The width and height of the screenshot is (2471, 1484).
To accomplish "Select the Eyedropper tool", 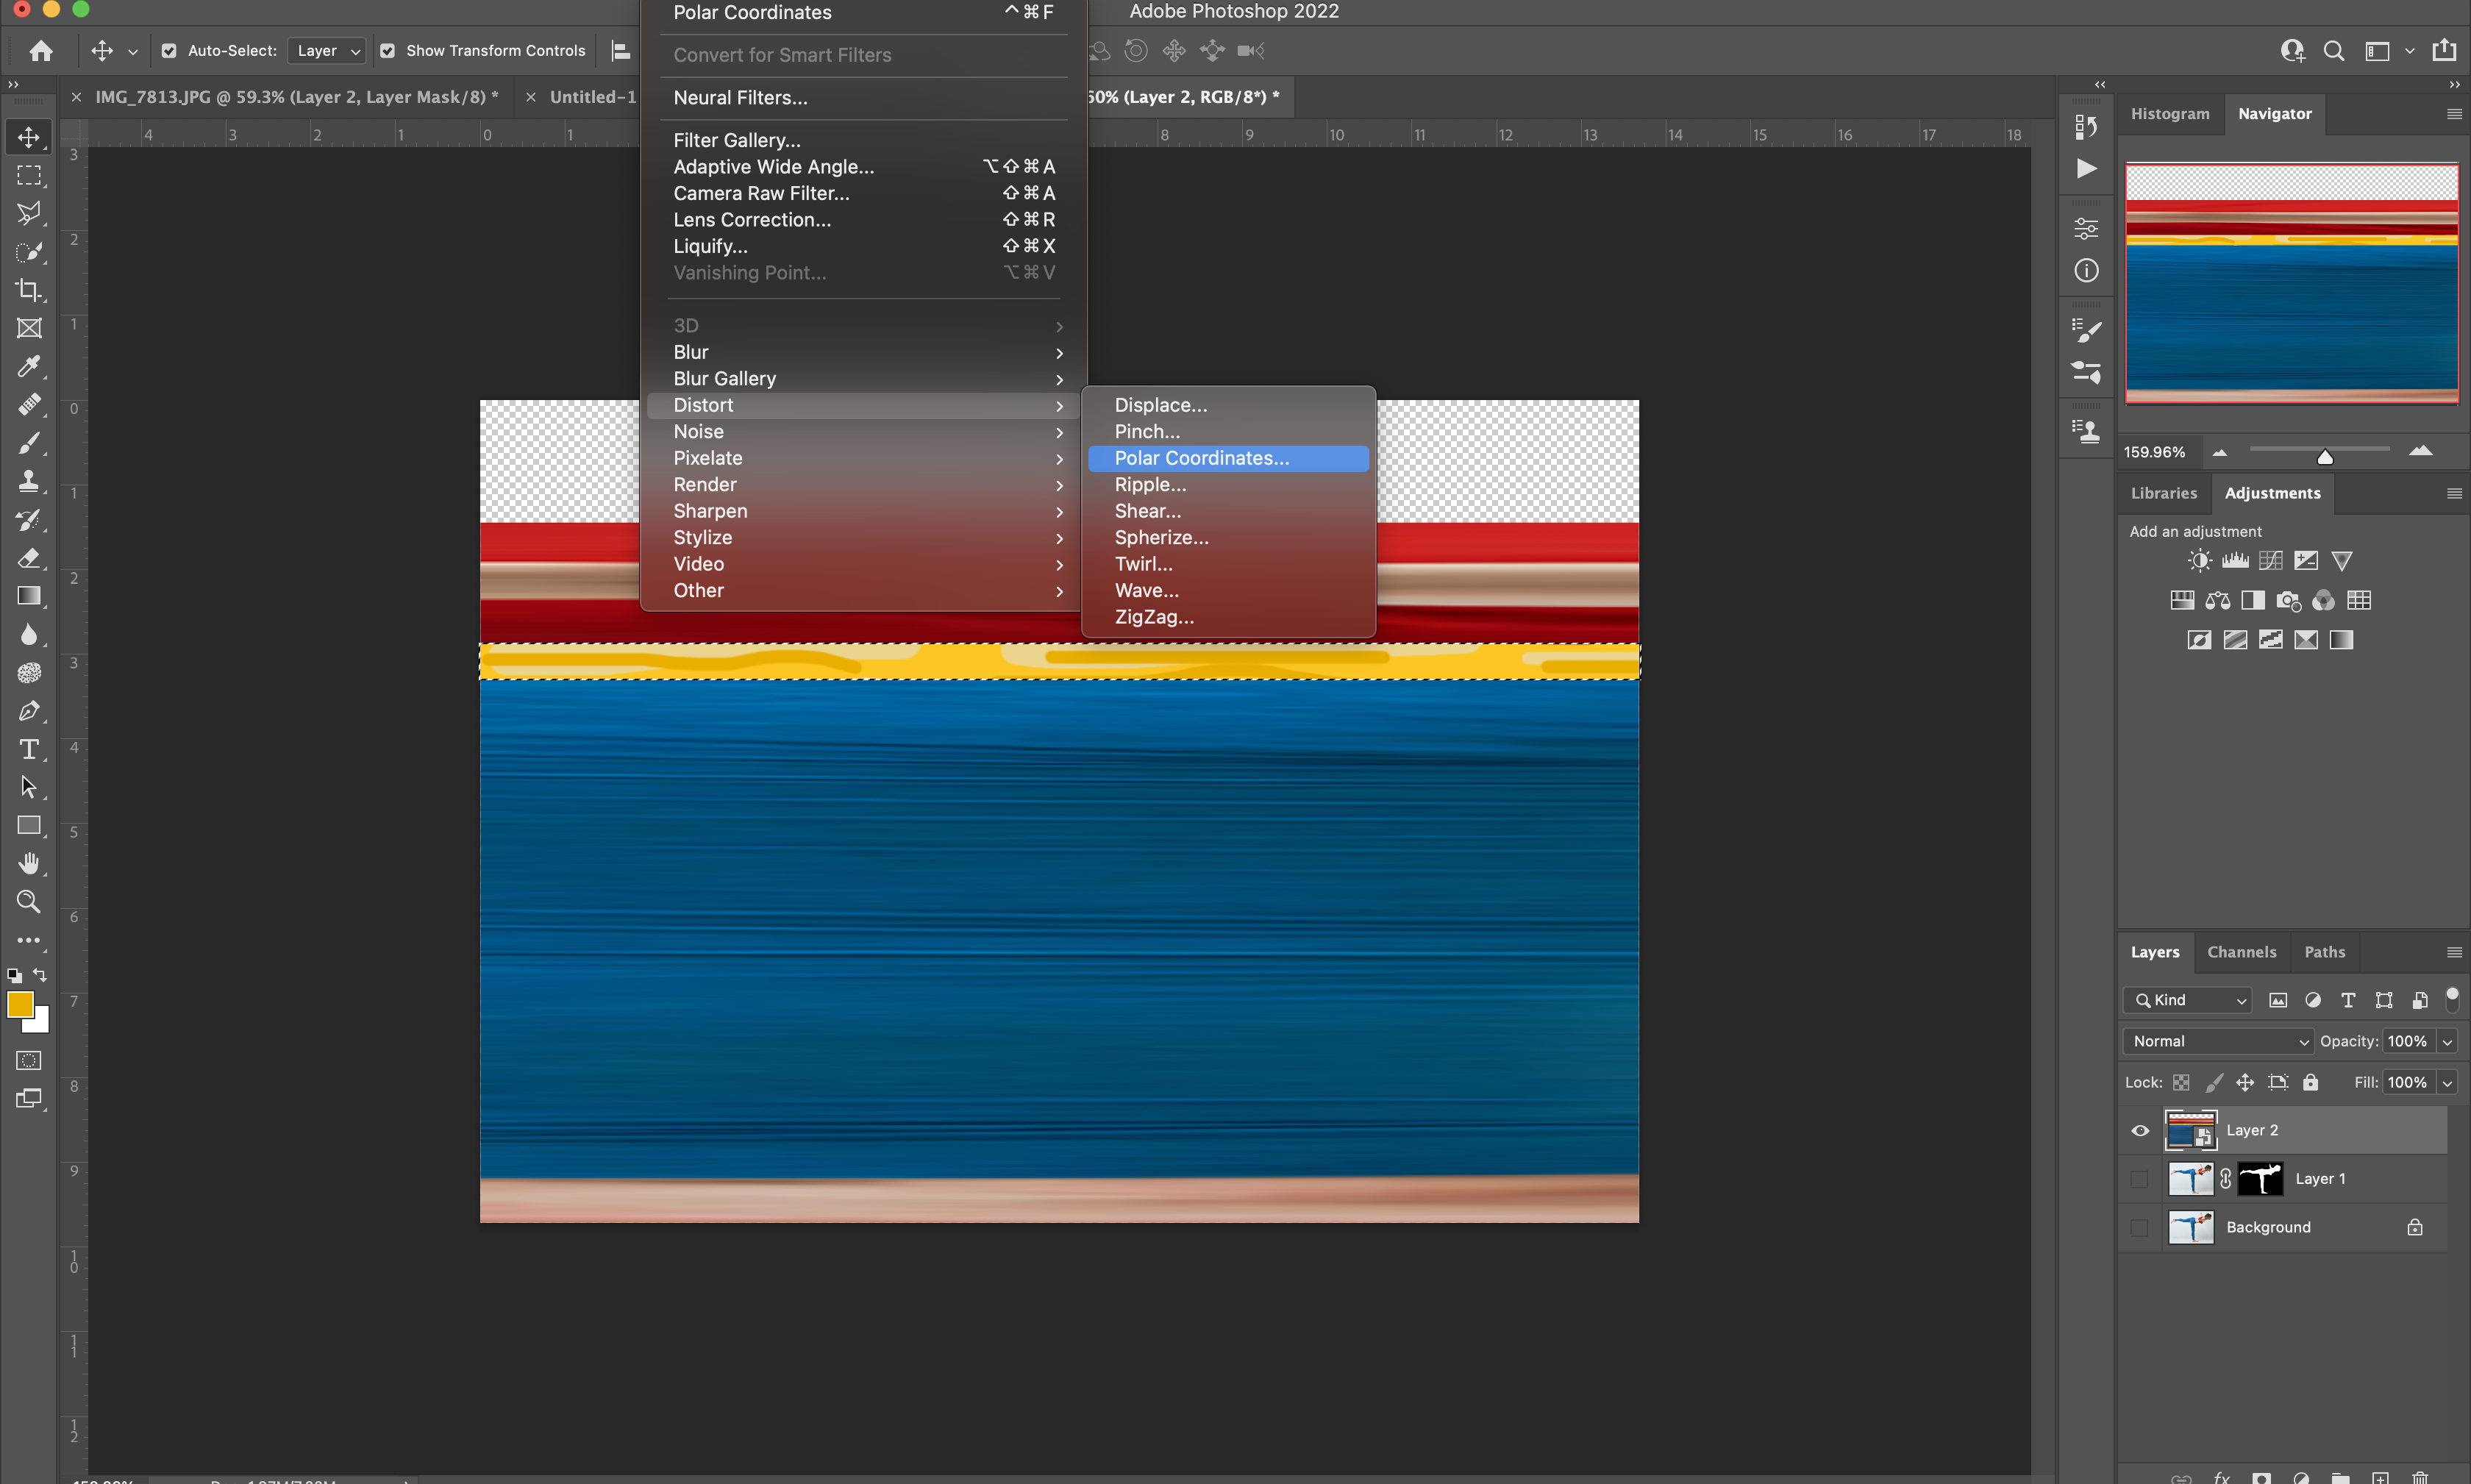I will (26, 367).
